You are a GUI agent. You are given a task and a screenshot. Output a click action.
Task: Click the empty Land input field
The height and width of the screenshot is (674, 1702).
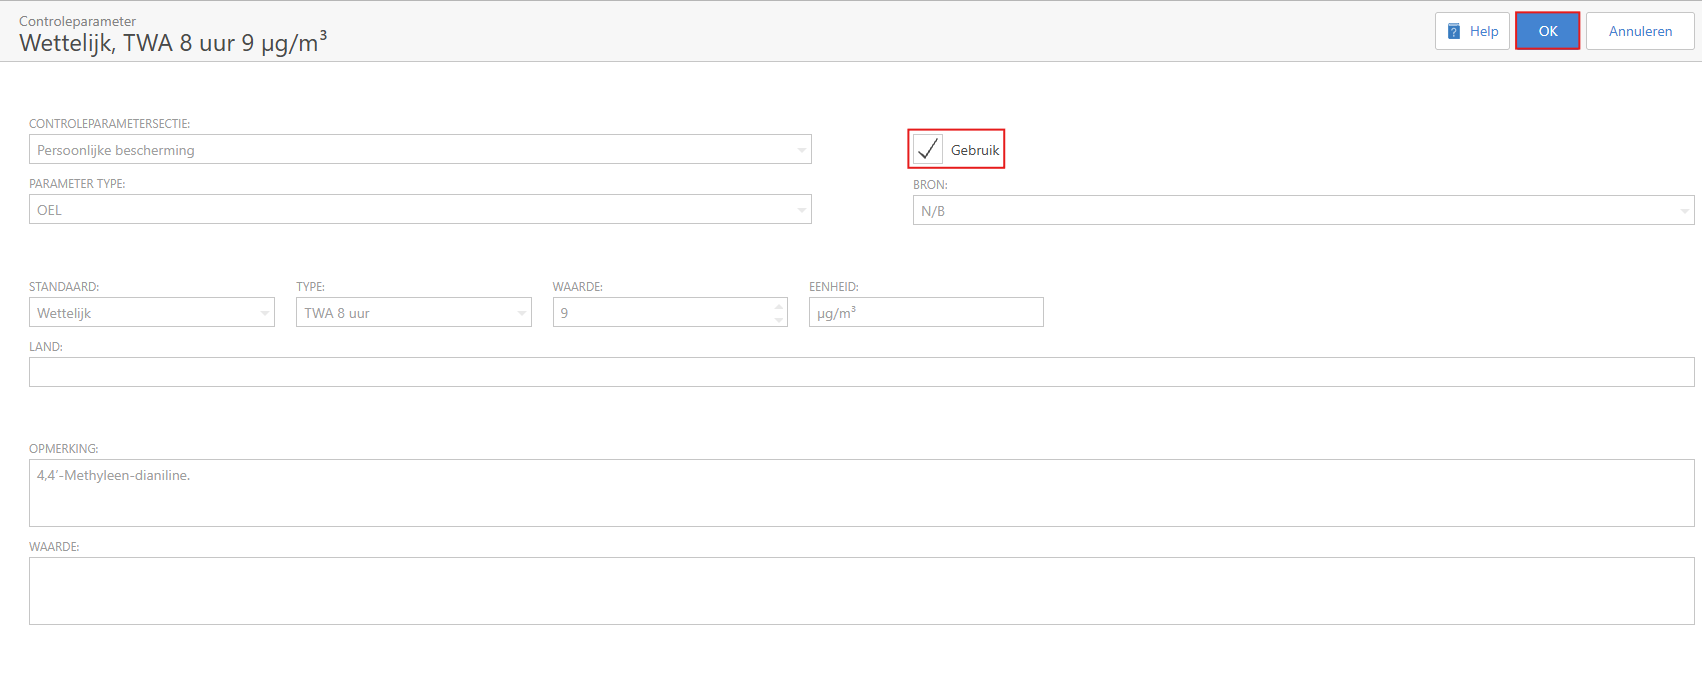[860, 372]
